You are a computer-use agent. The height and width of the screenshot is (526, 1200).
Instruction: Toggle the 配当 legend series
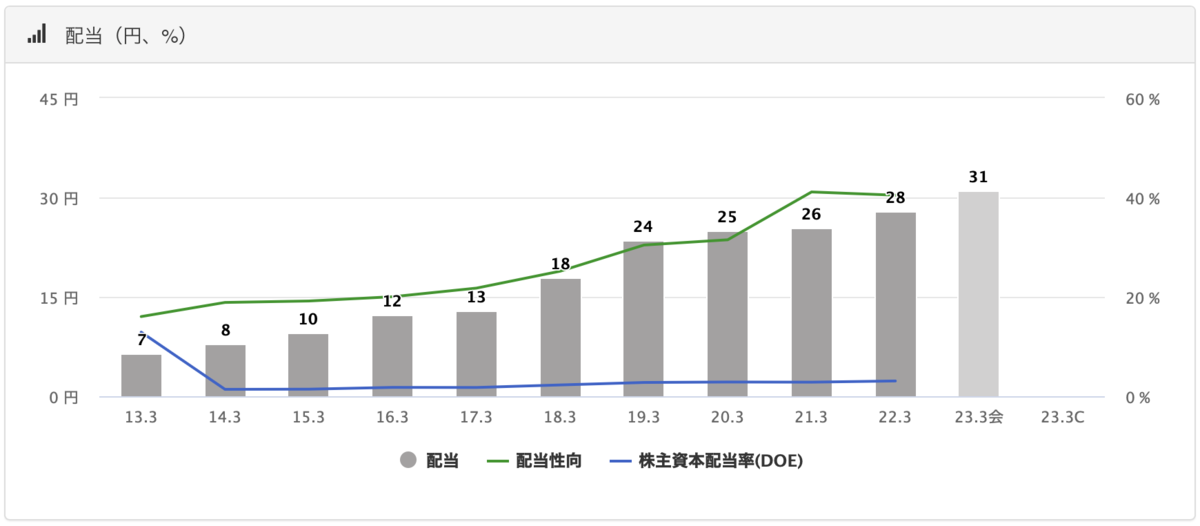[429, 460]
